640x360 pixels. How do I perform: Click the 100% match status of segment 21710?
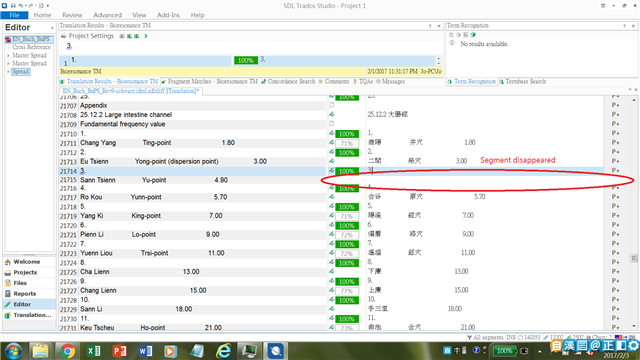(x=347, y=134)
